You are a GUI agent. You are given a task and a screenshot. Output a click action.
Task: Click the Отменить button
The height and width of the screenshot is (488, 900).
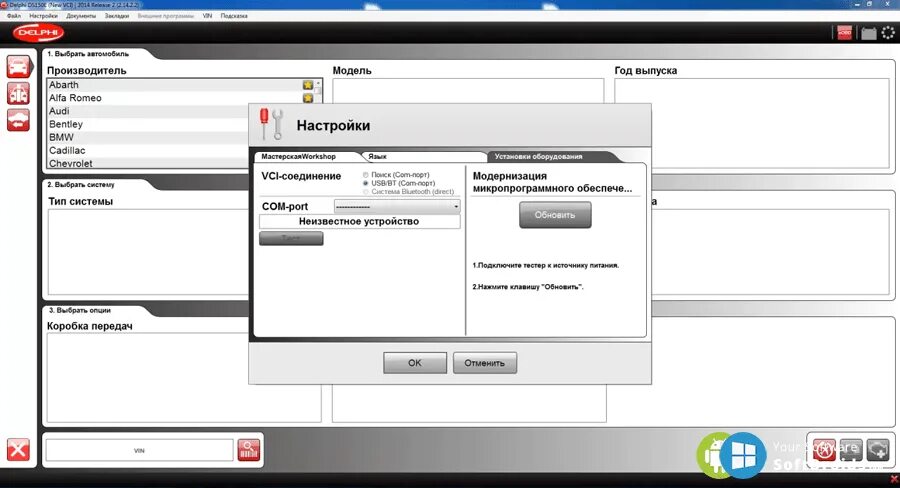point(484,363)
